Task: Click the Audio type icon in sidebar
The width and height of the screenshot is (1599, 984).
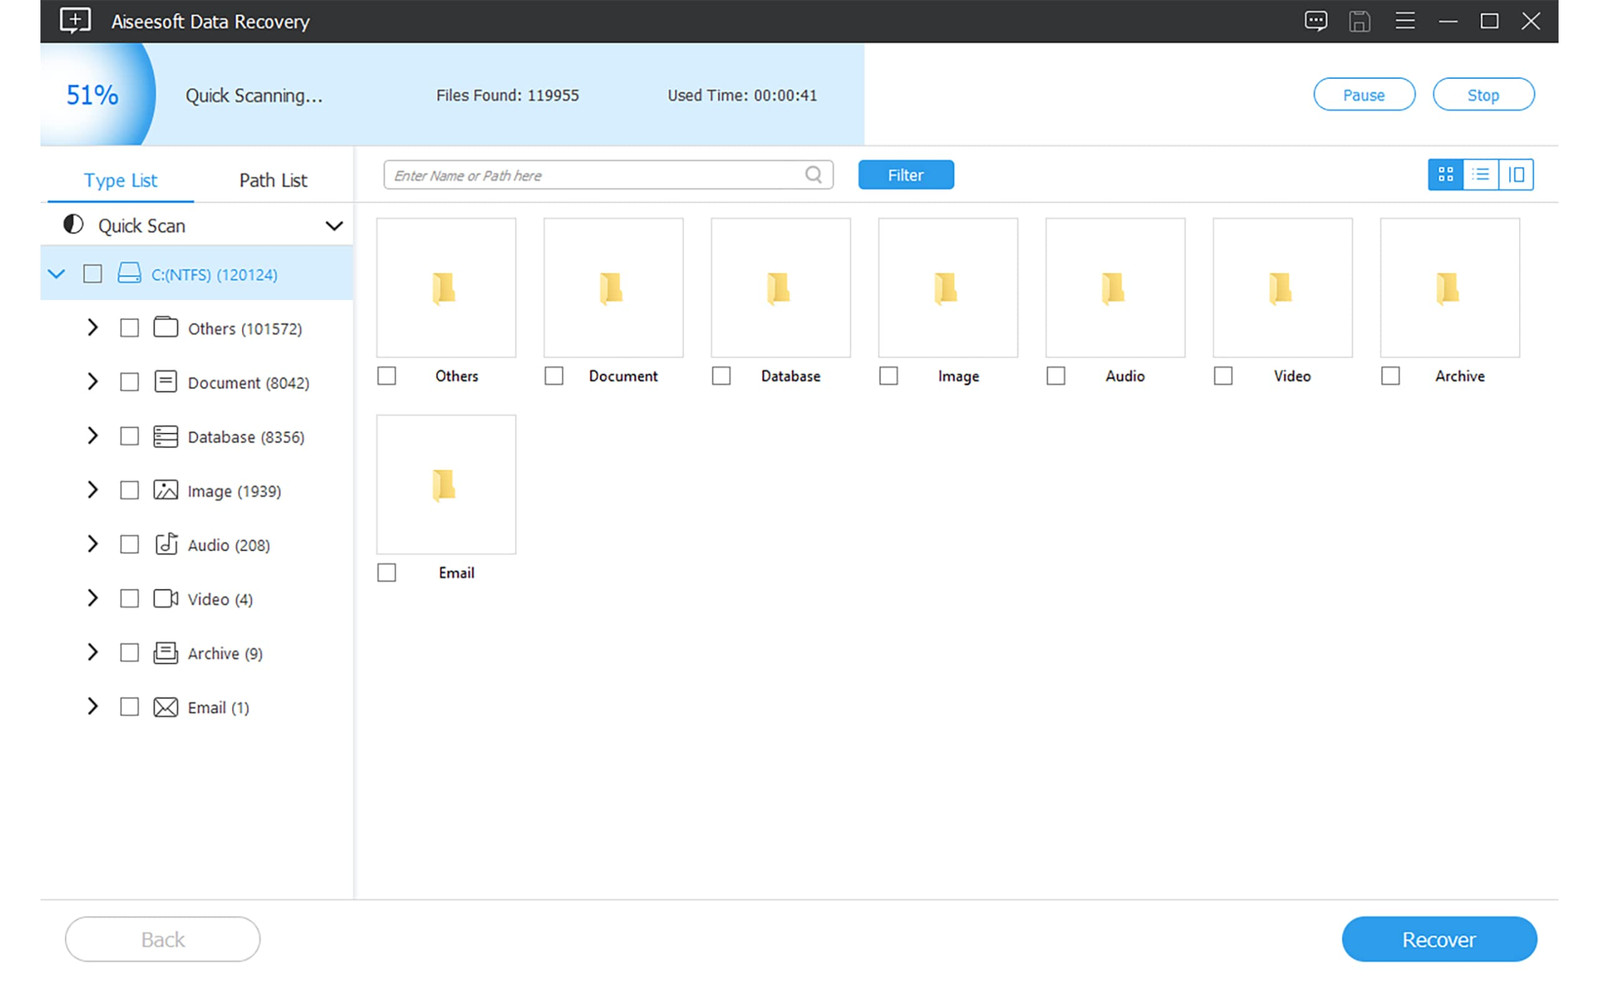Action: 166,544
